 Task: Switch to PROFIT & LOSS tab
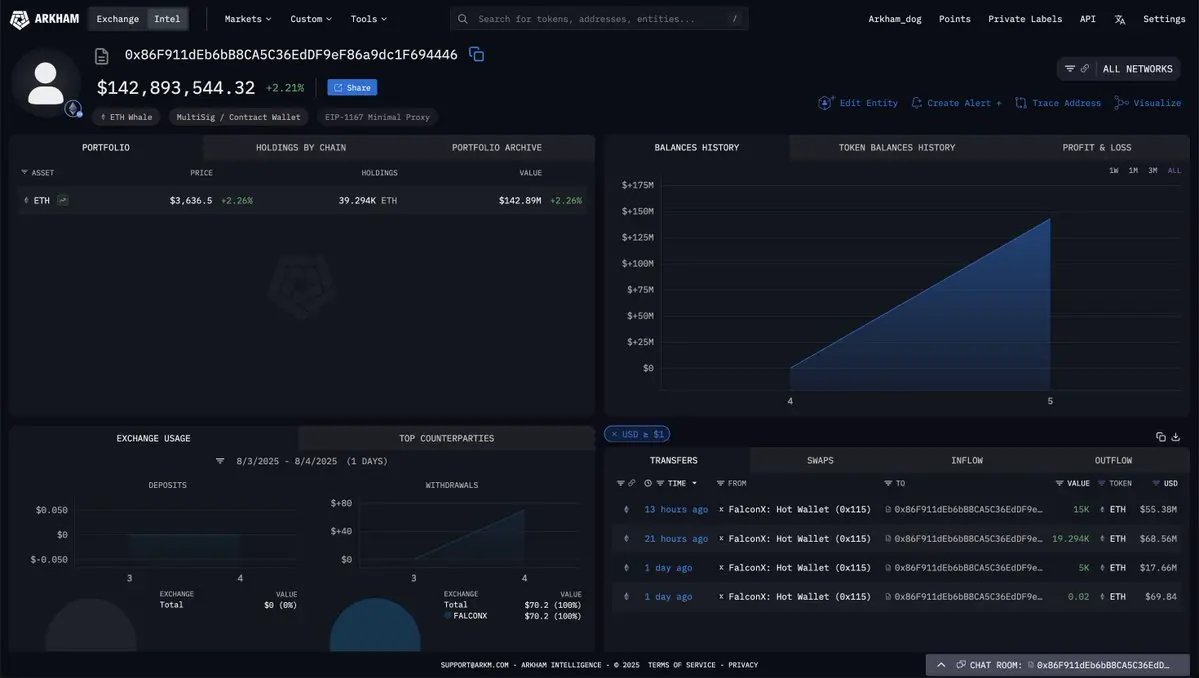(1097, 148)
